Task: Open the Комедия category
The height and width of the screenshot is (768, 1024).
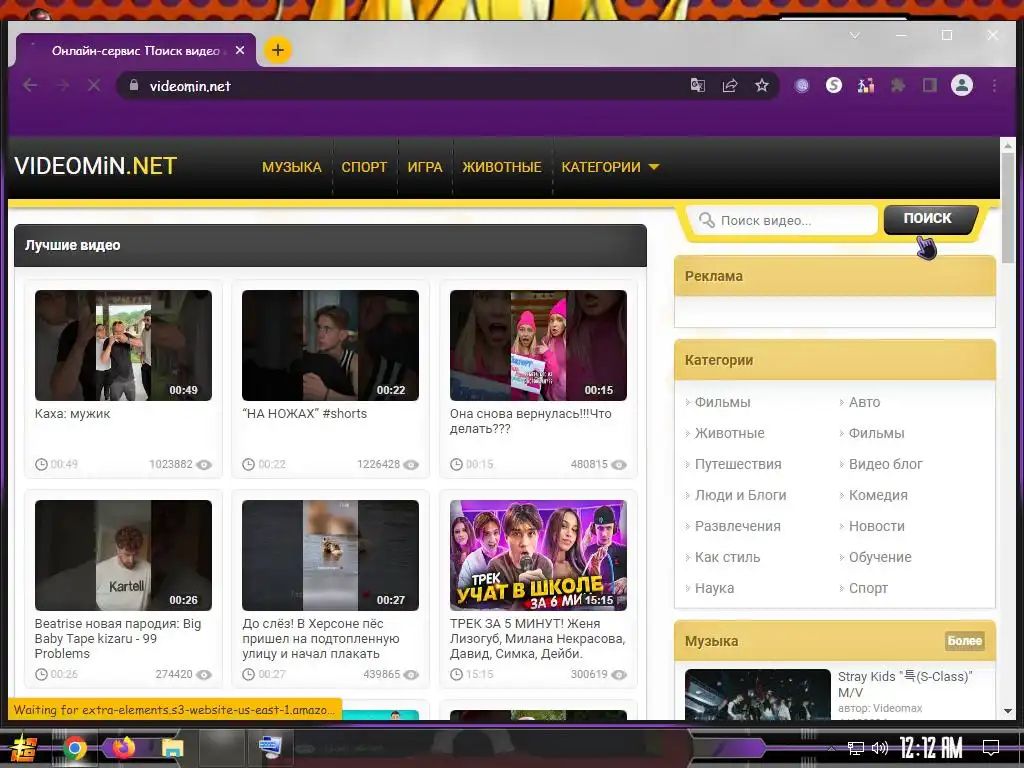Action: 878,495
